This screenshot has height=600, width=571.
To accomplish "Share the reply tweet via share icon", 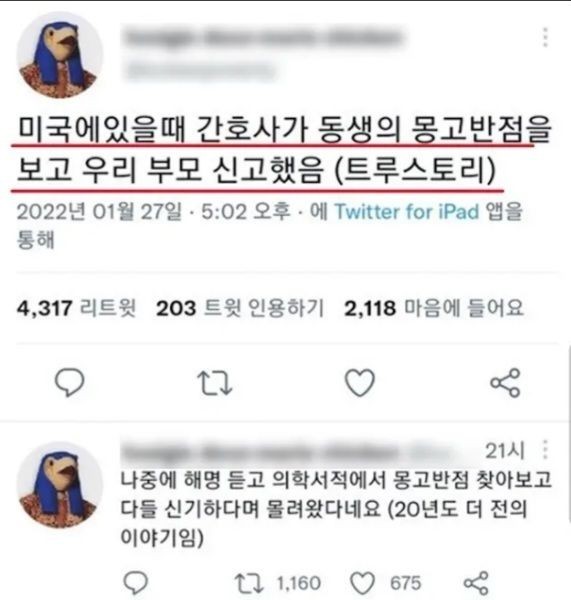I will (476, 583).
